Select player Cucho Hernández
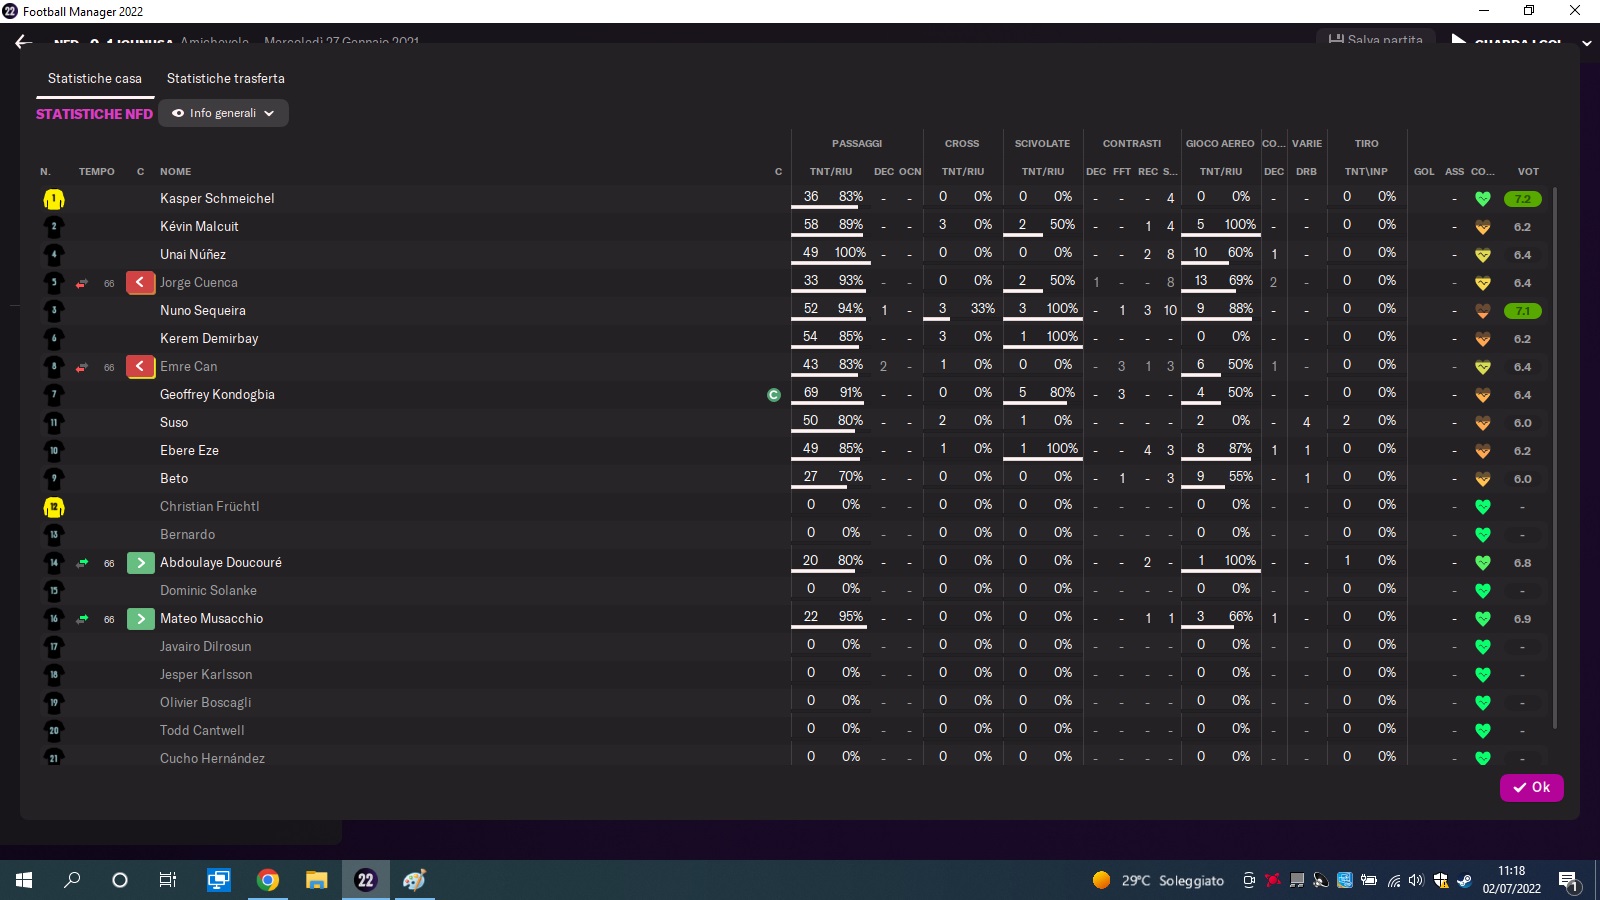The image size is (1600, 900). point(212,759)
